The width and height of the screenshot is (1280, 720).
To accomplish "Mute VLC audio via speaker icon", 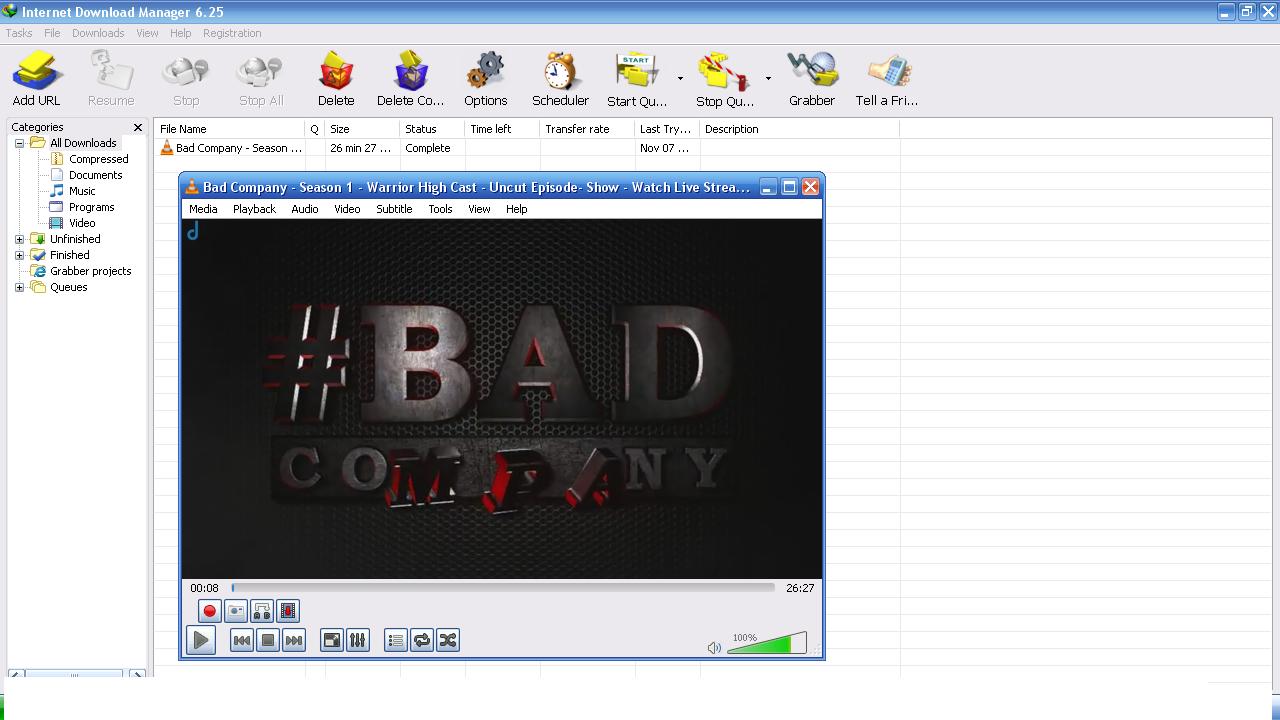I will [x=714, y=647].
